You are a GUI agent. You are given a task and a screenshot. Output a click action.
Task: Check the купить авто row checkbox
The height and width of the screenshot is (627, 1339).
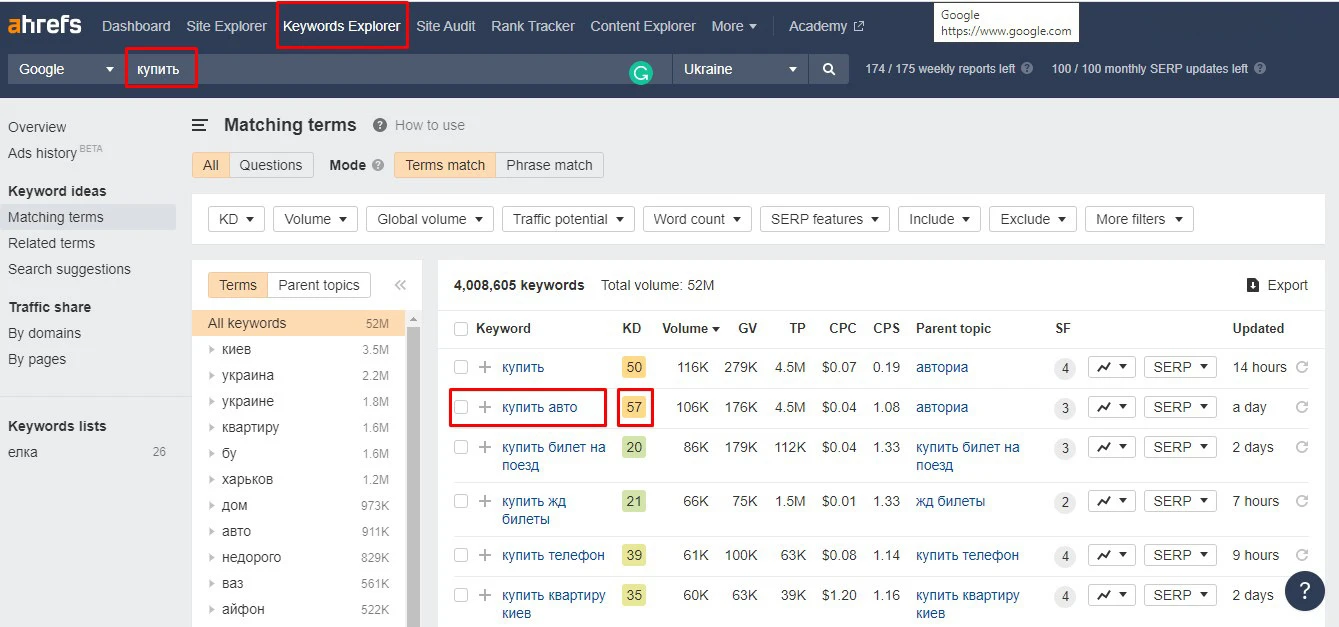[461, 407]
